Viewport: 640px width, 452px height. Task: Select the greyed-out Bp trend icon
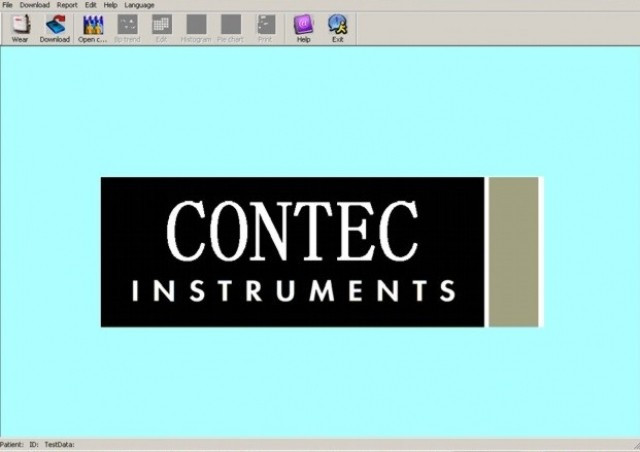pos(127,28)
